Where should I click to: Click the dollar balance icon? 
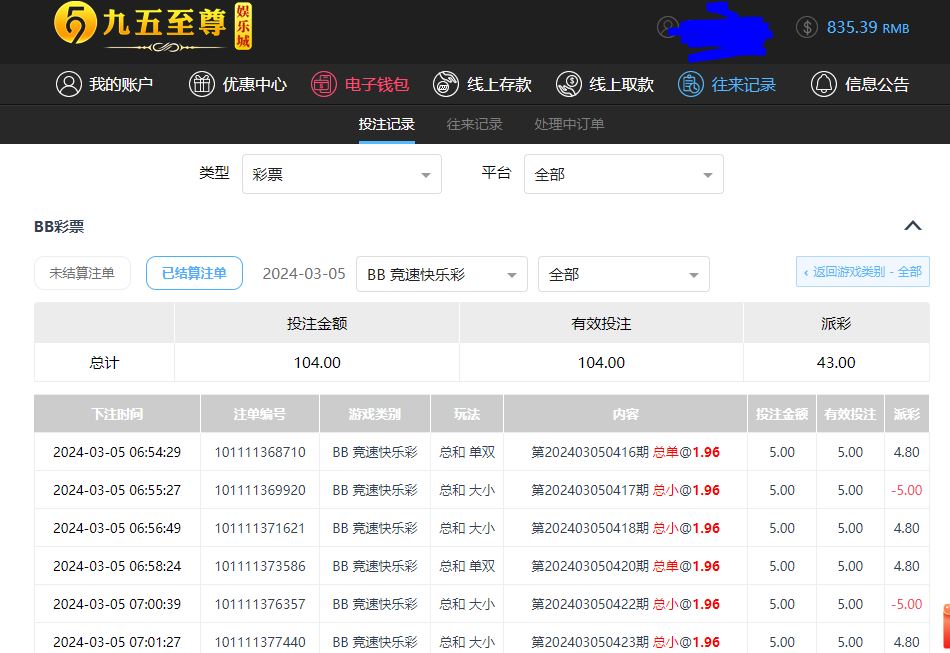pos(806,27)
